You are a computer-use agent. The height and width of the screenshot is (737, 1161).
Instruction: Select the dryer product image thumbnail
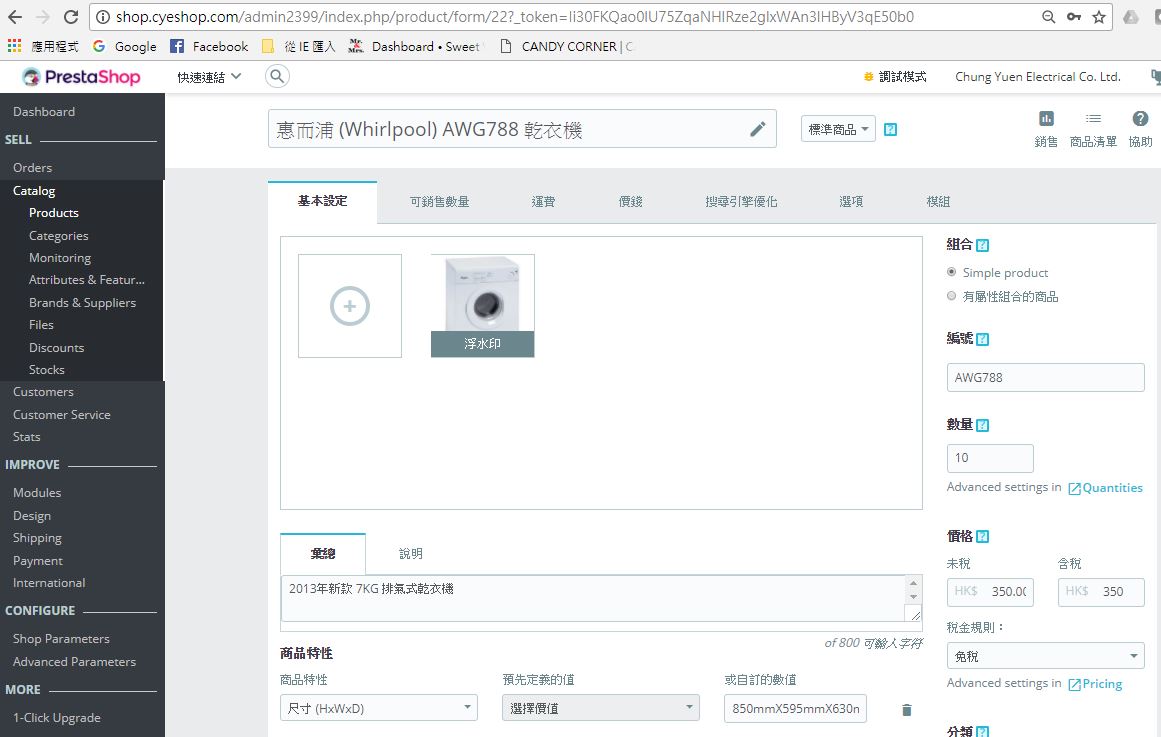(x=483, y=306)
